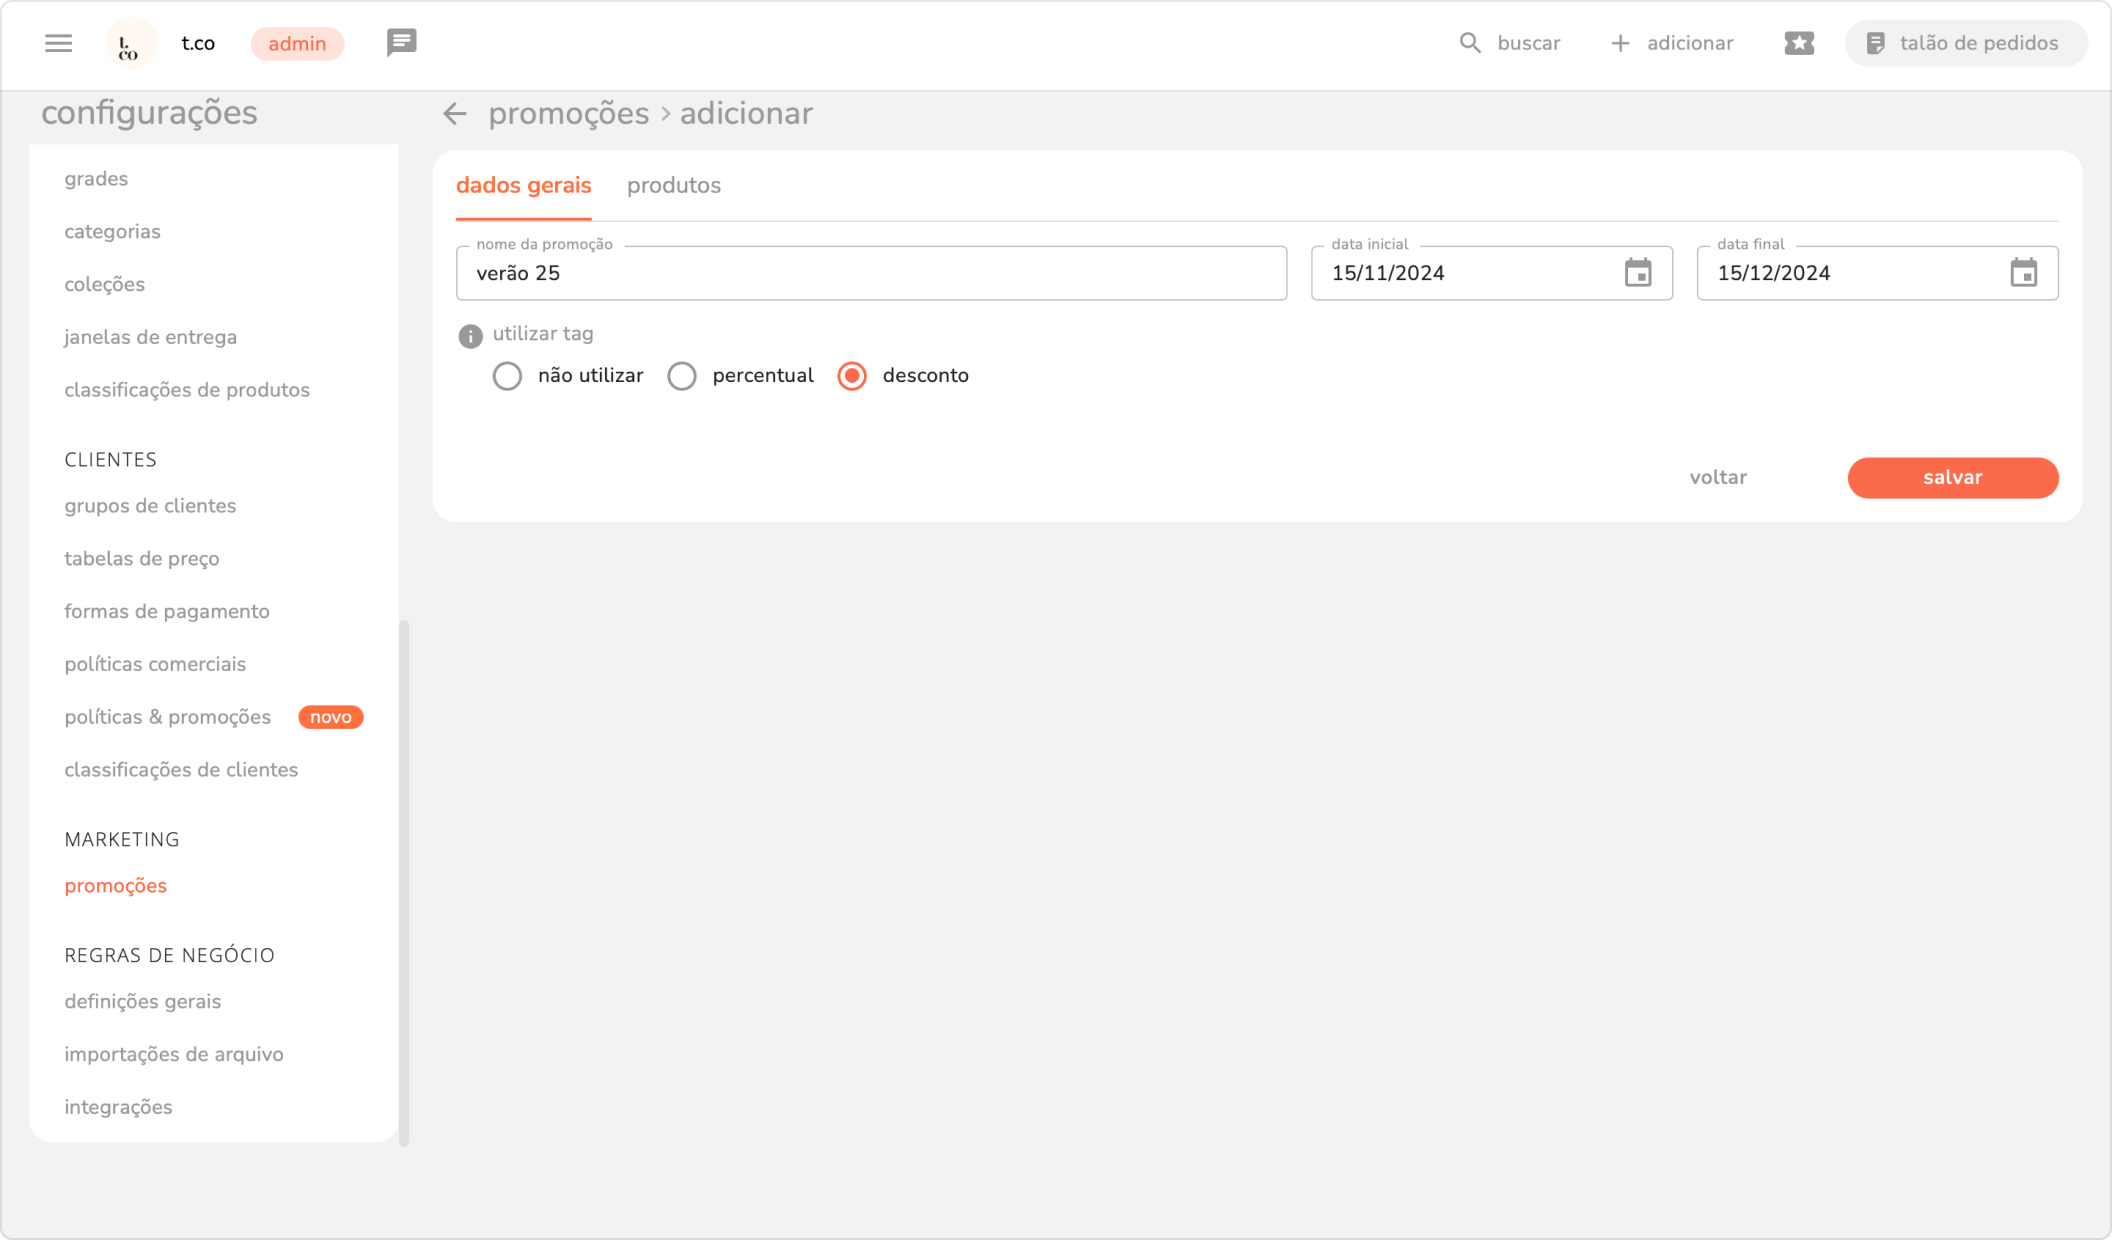Viewport: 2112px width, 1240px height.
Task: Switch to the dados gerais tab
Action: (x=523, y=186)
